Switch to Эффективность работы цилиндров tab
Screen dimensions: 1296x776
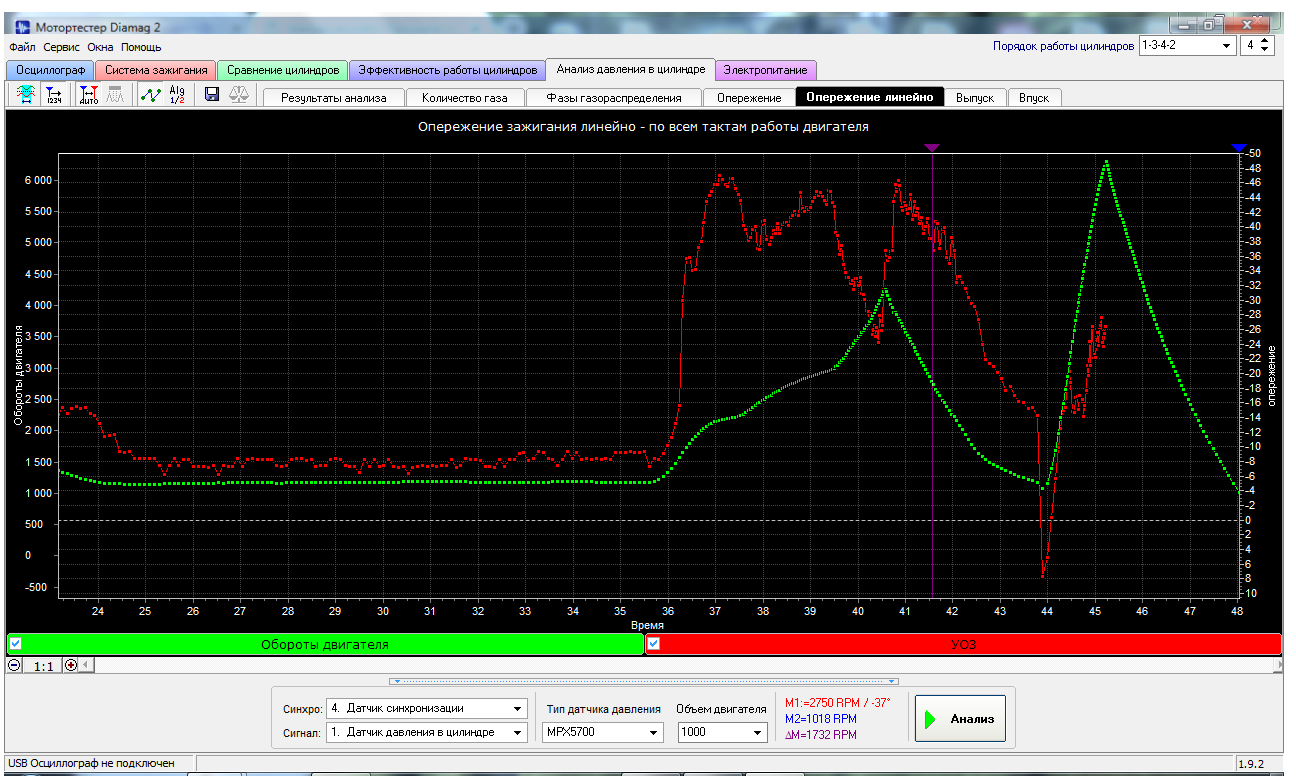448,70
